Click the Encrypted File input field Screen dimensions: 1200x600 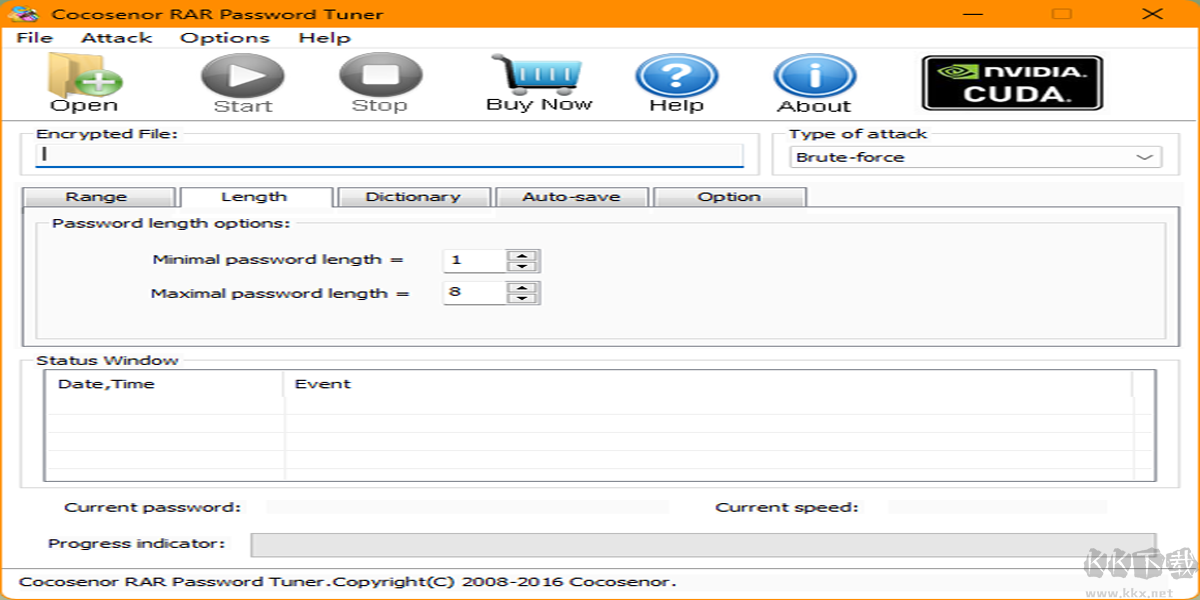390,155
